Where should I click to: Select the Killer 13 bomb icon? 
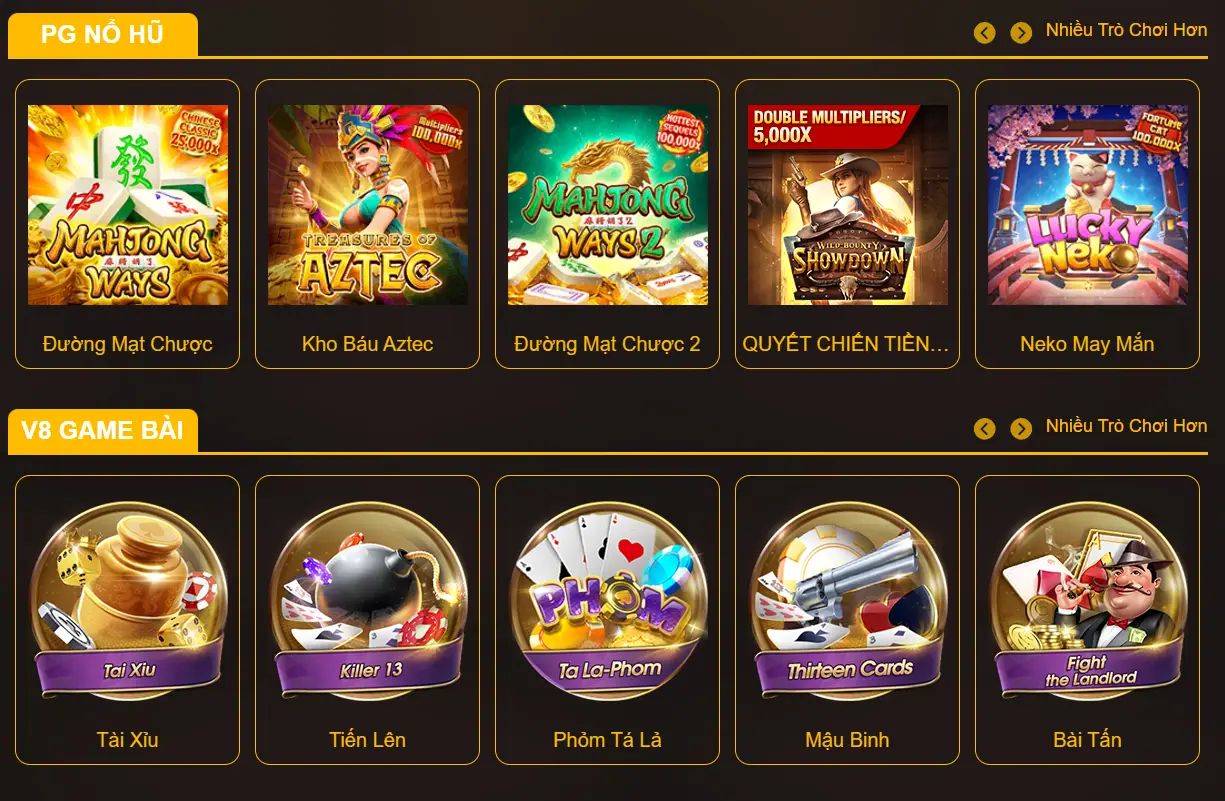coord(368,601)
